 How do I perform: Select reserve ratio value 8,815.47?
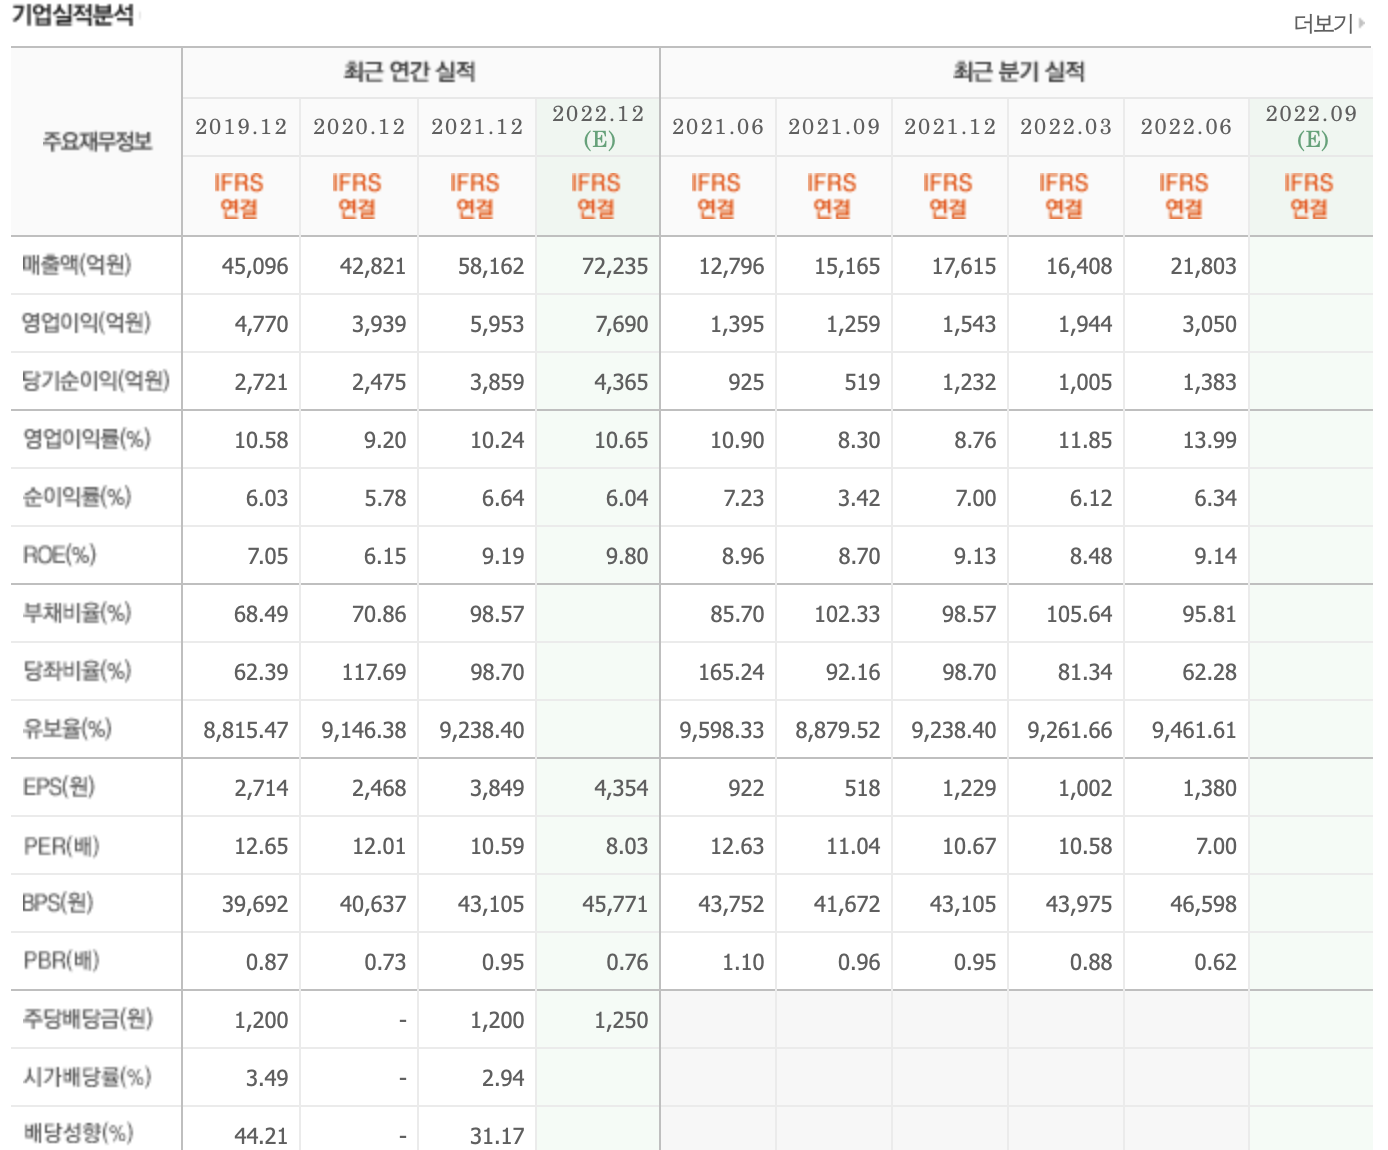[x=246, y=731]
